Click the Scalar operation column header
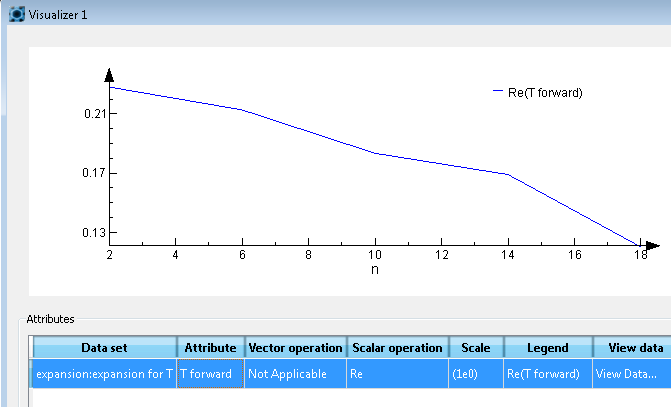 397,348
